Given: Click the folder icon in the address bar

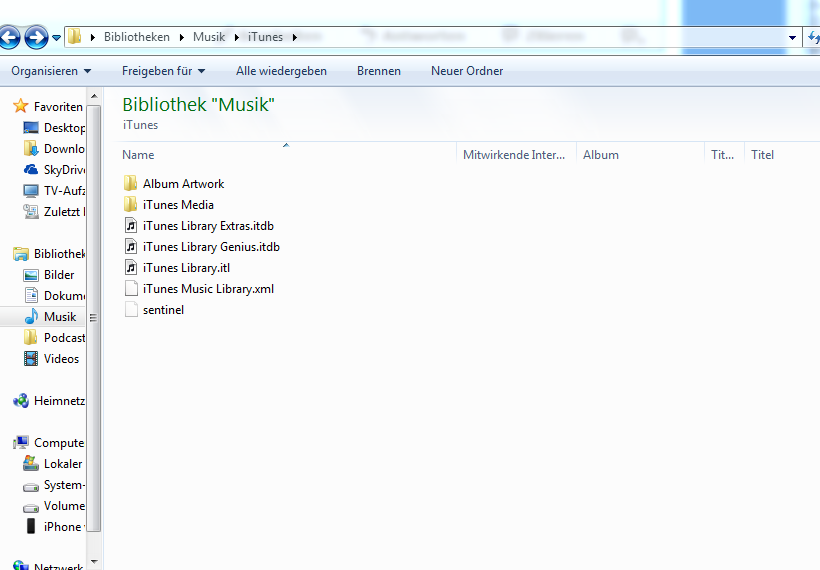Looking at the screenshot, I should tap(75, 37).
